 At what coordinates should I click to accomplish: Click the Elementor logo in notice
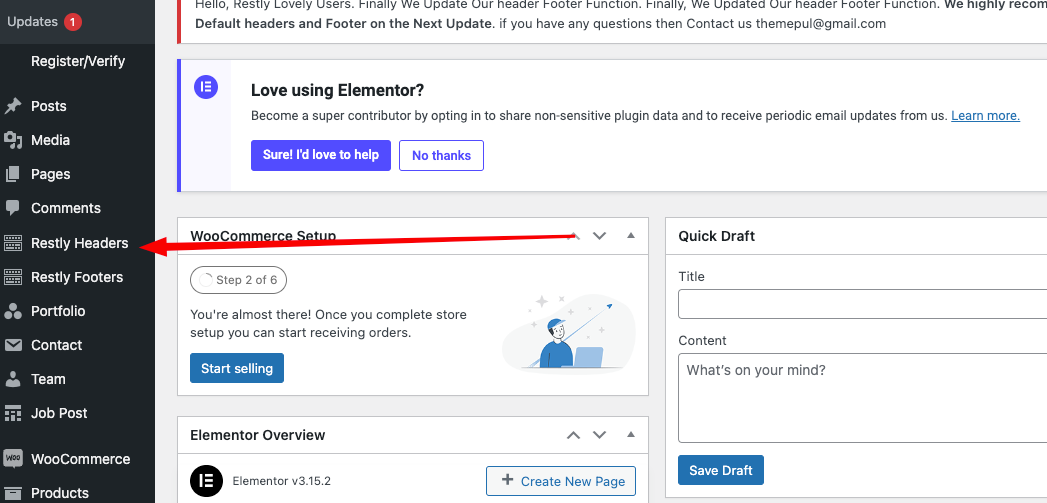click(205, 87)
